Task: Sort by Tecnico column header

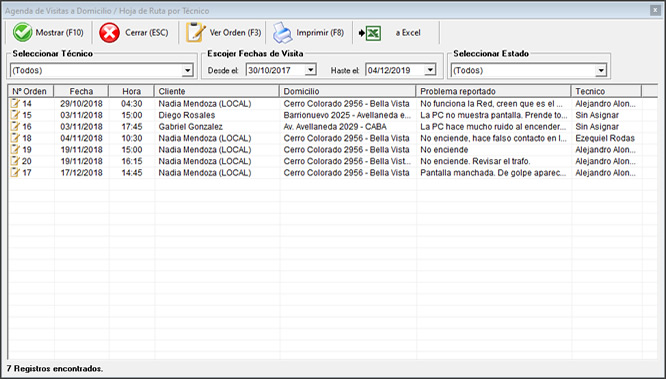Action: pos(607,91)
